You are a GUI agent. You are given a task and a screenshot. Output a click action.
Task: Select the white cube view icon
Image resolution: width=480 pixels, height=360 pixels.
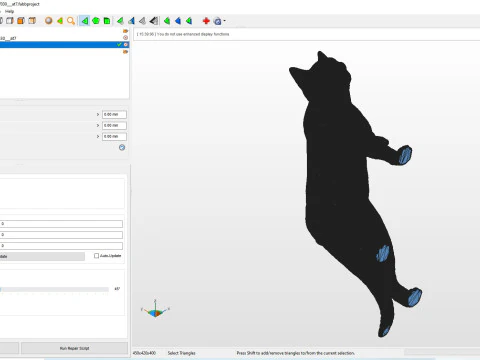(10, 21)
